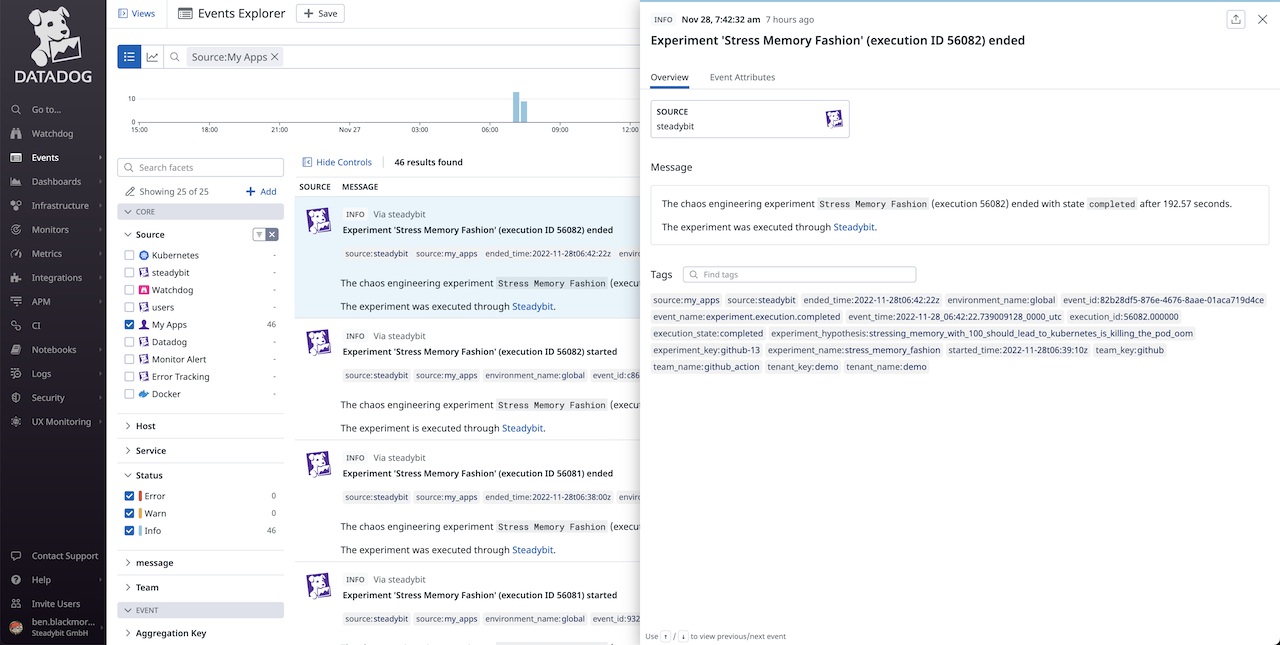Image resolution: width=1280 pixels, height=645 pixels.
Task: Click the Add facet button
Action: point(262,192)
